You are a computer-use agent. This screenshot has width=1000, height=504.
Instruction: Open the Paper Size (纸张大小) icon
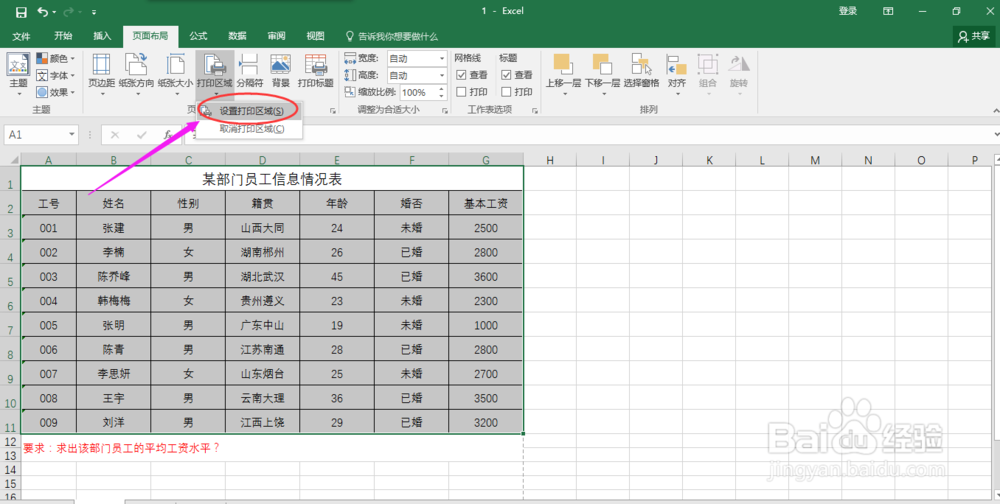click(175, 75)
